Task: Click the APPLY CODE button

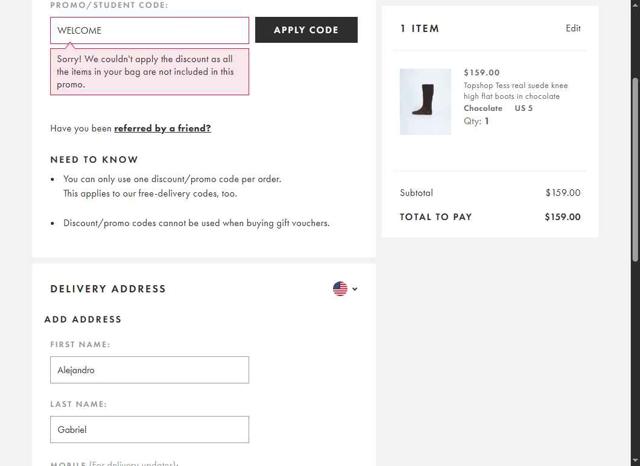Action: click(306, 30)
